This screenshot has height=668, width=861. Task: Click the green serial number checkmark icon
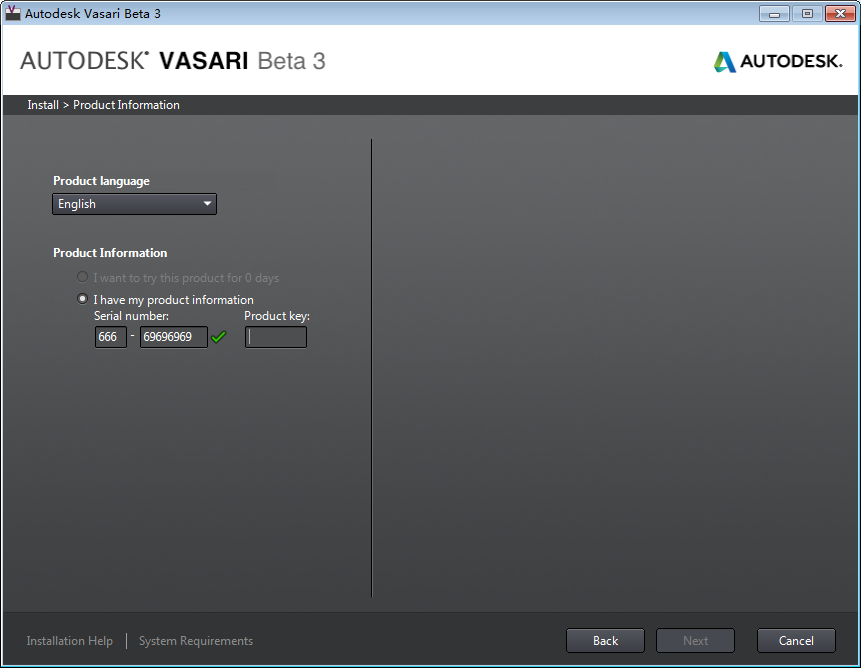(x=219, y=337)
